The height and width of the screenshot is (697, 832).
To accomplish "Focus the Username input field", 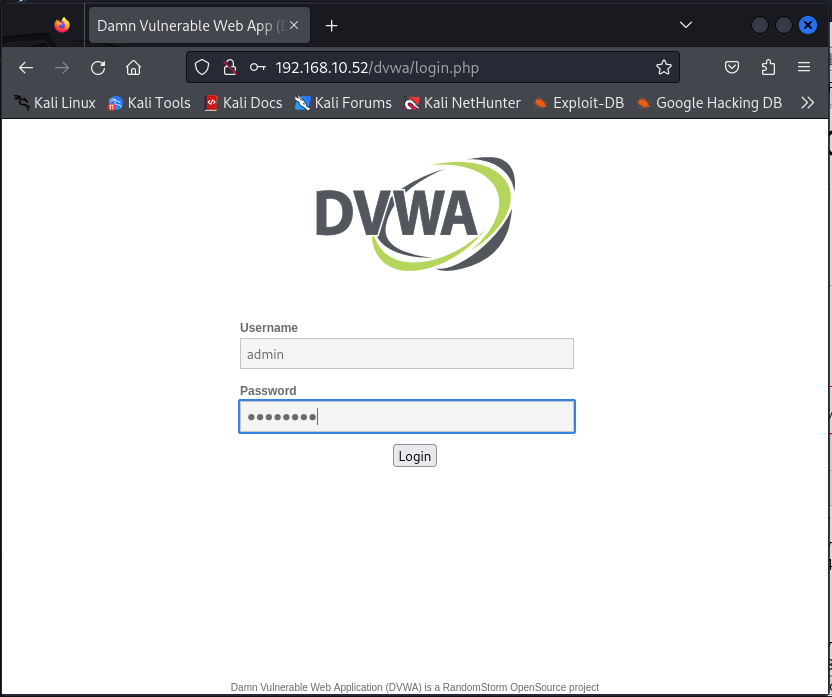I will [406, 353].
